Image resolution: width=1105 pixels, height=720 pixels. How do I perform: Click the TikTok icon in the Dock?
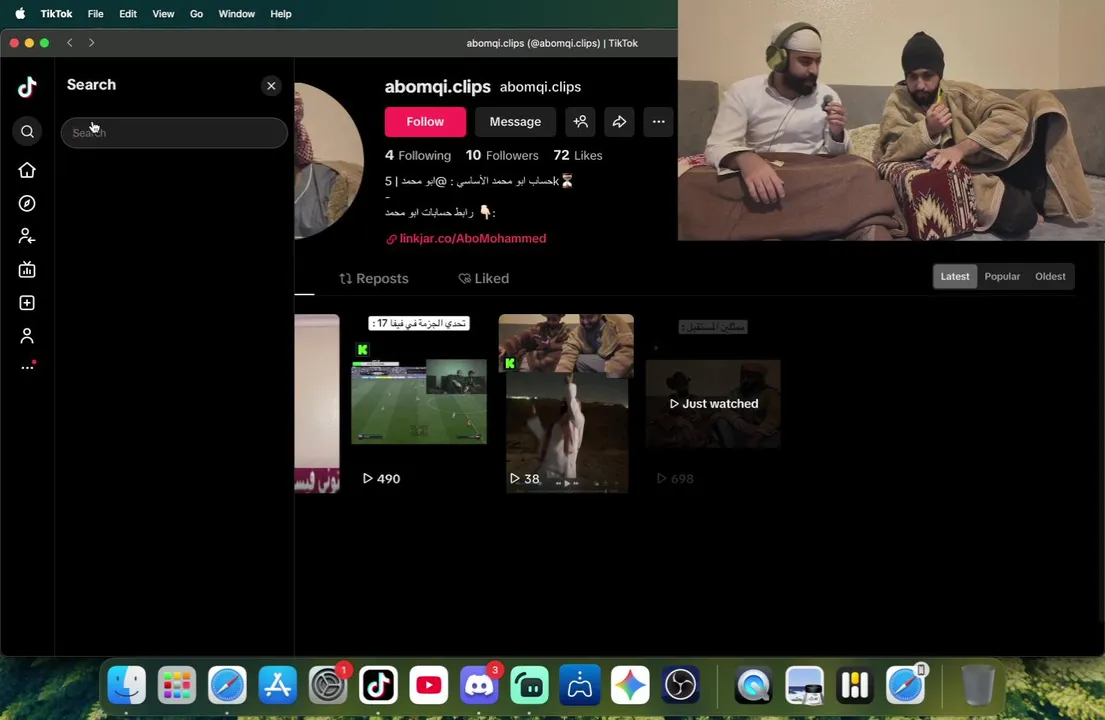click(x=378, y=685)
